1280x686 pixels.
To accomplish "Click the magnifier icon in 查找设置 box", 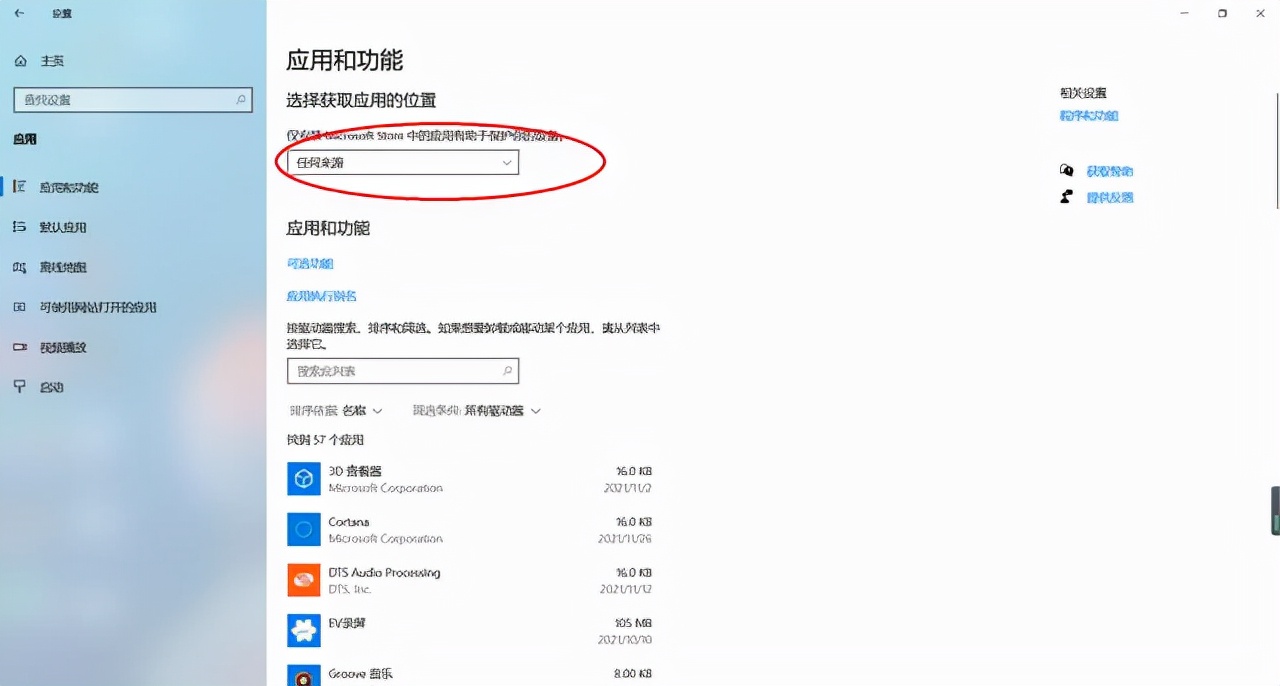I will tap(240, 100).
